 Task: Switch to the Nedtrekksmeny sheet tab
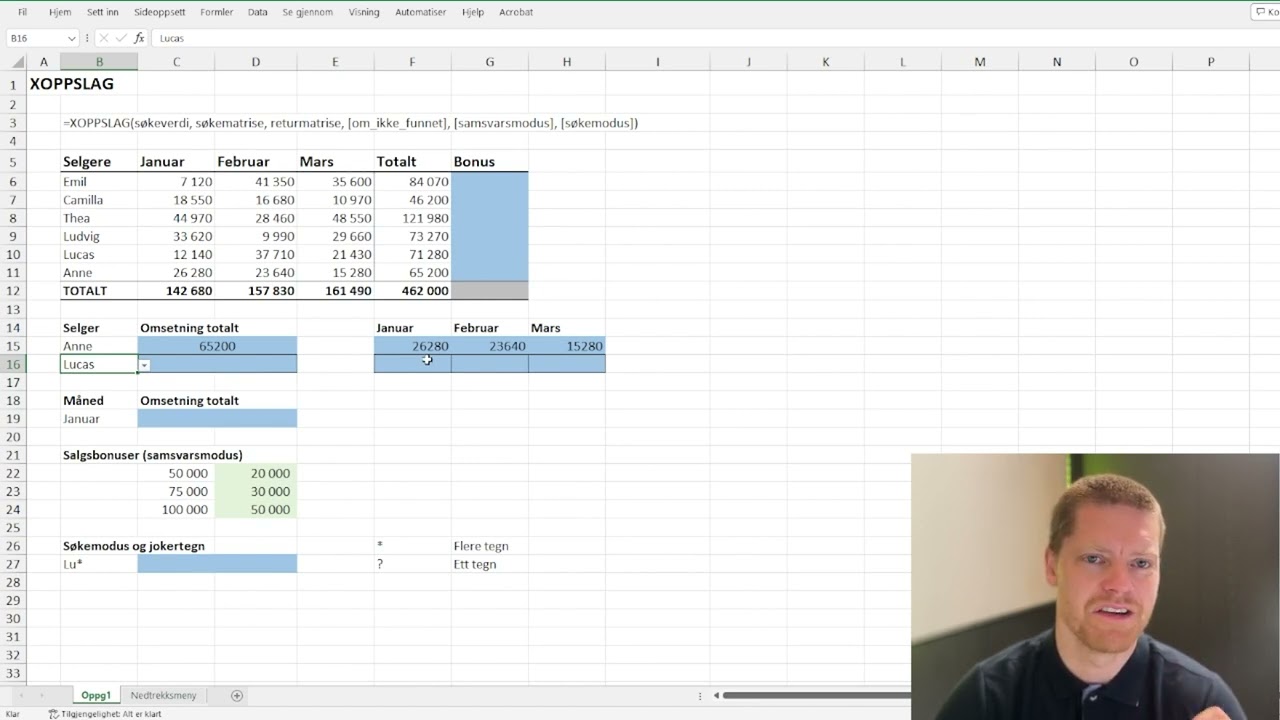click(163, 695)
